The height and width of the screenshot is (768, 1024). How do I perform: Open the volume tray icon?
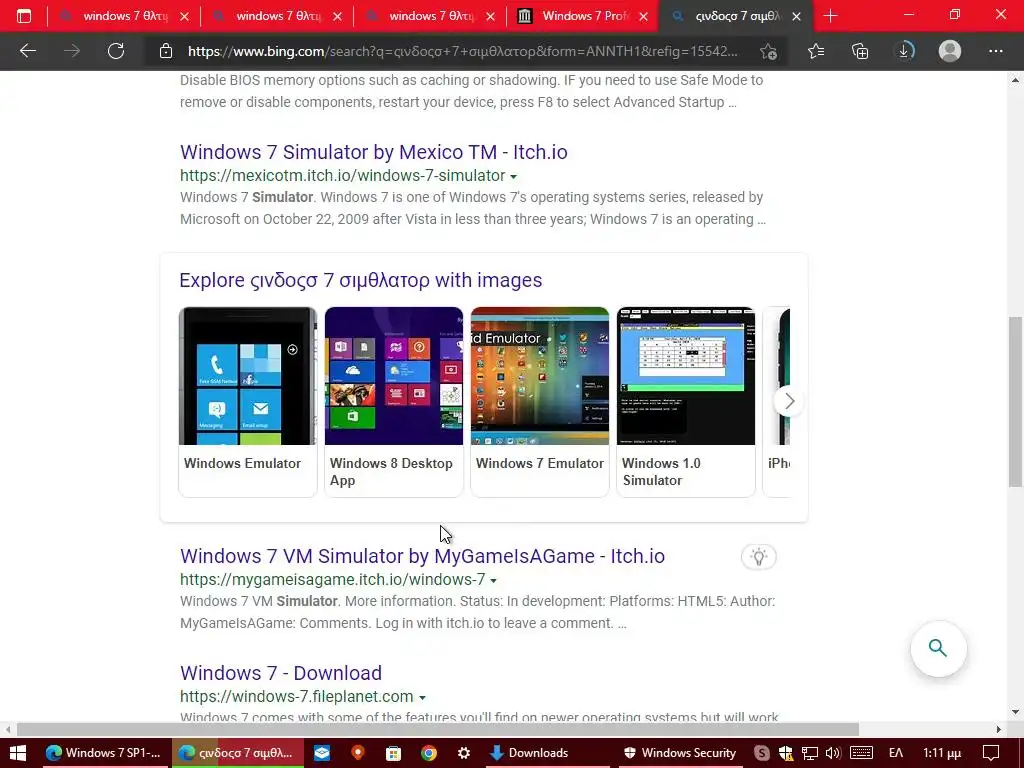(x=833, y=753)
